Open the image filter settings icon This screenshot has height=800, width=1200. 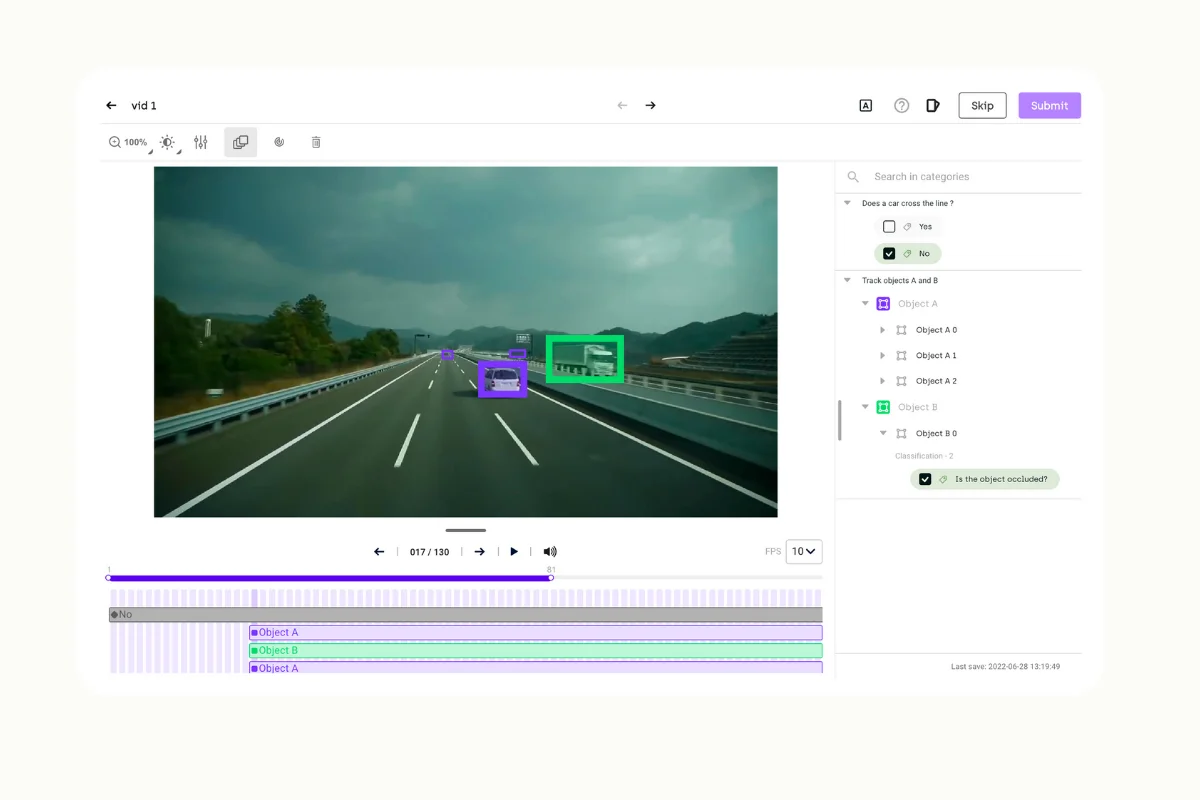(200, 142)
